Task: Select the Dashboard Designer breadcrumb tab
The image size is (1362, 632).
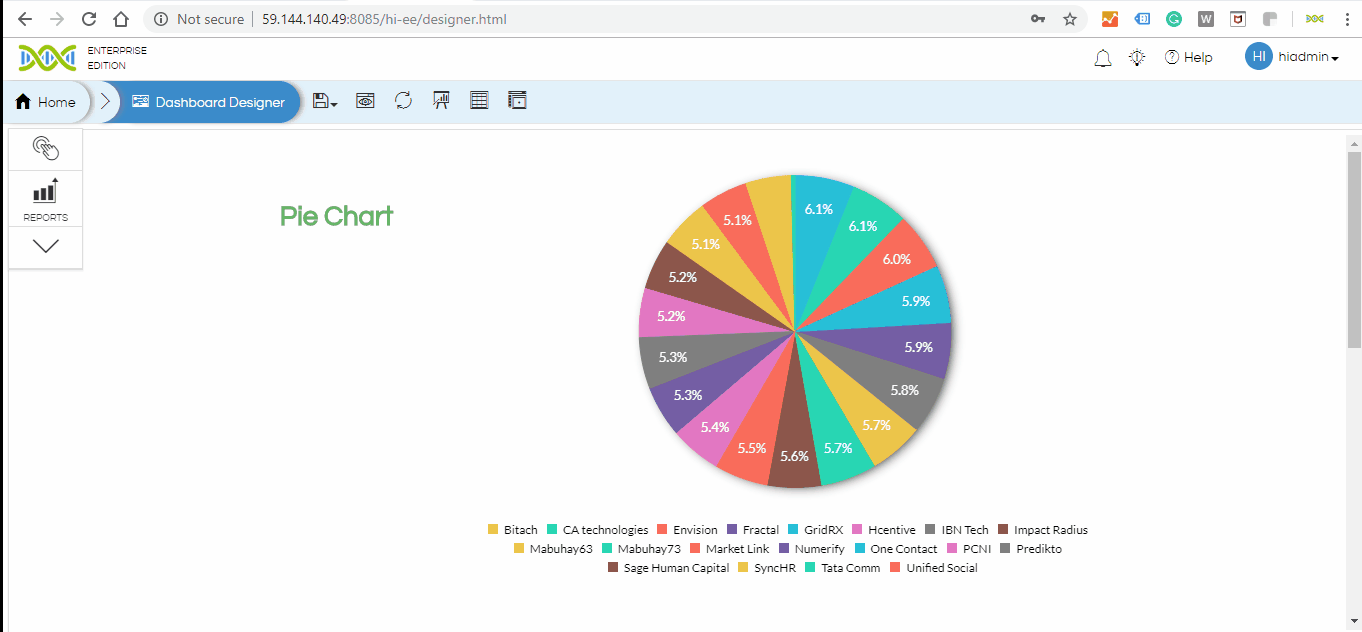Action: (x=209, y=102)
